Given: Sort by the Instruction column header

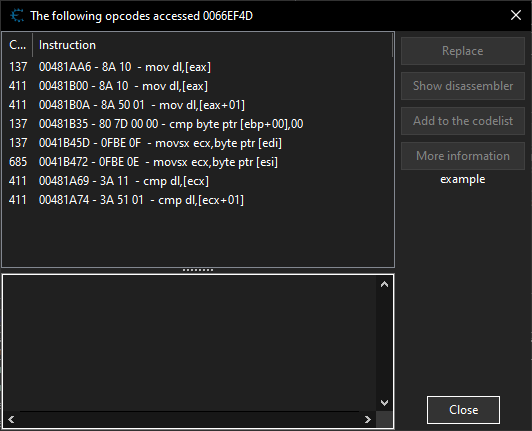Looking at the screenshot, I should [212, 45].
